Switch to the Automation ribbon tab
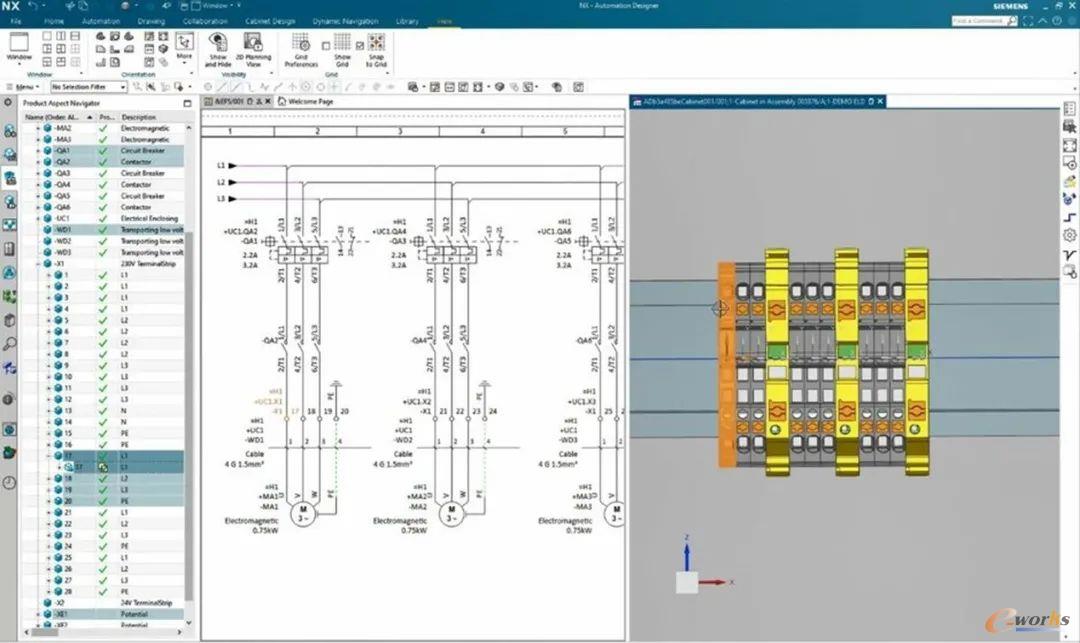Viewport: 1080px width, 643px height. [101, 21]
